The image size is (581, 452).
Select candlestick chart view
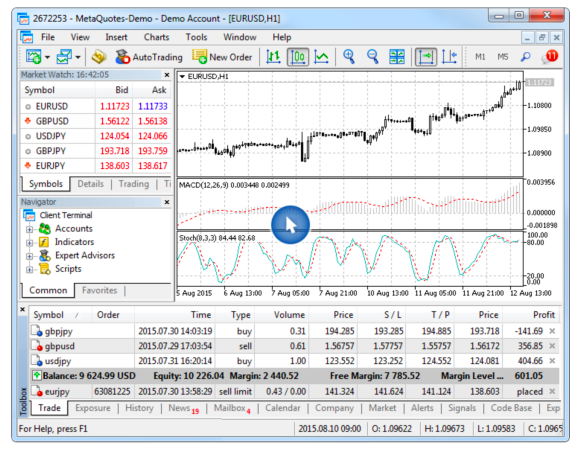(x=298, y=57)
